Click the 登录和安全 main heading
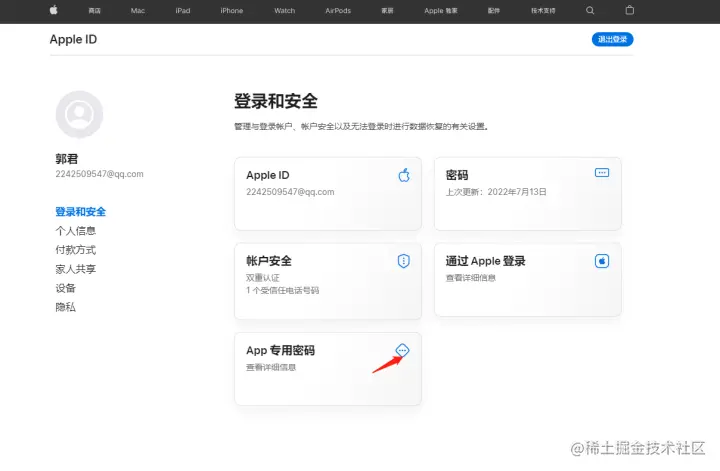The height and width of the screenshot is (471, 720). point(276,101)
